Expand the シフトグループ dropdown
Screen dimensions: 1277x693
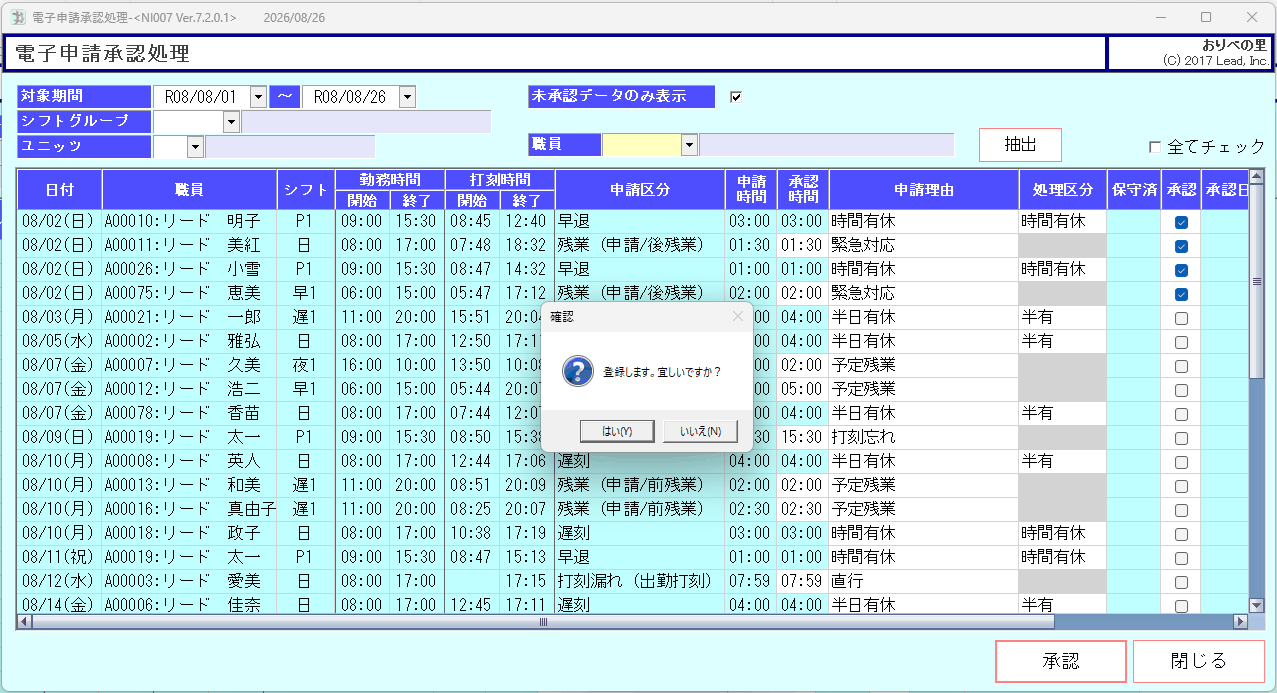[231, 122]
